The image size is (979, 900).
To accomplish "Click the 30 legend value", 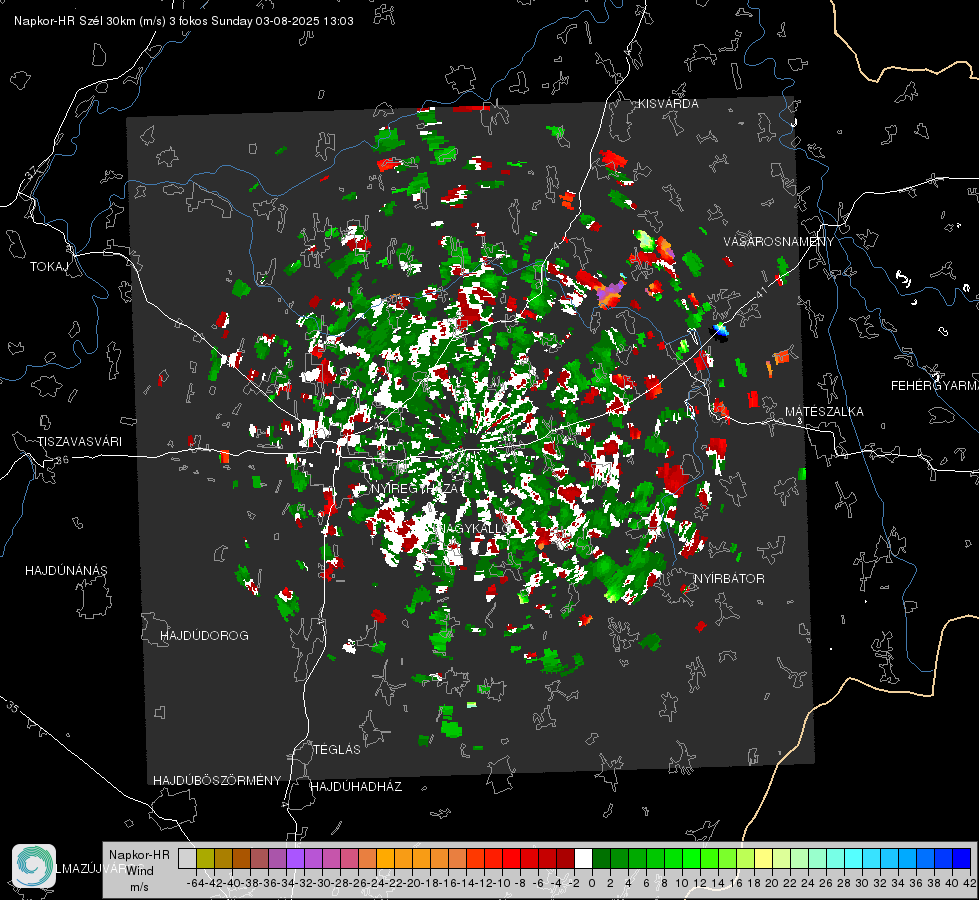I will click(862, 883).
